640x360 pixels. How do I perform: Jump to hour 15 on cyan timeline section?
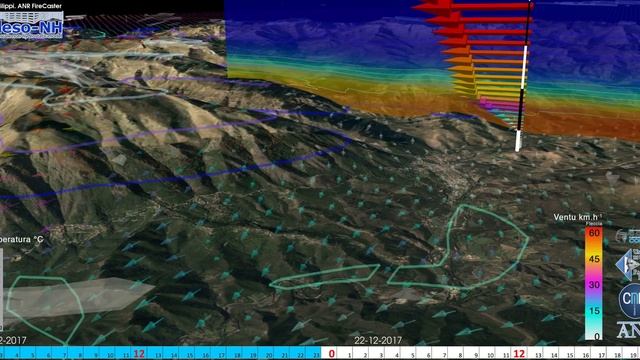tap(190, 356)
